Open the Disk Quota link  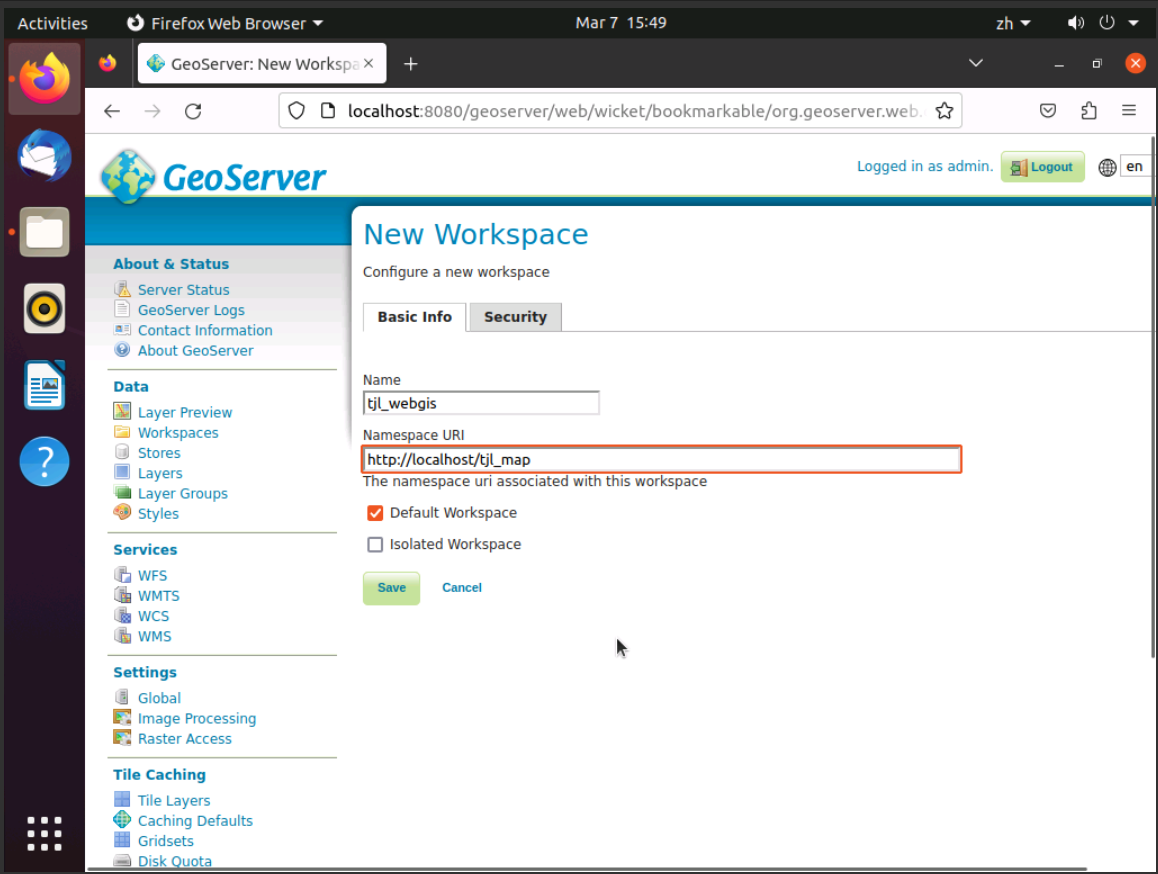(175, 861)
